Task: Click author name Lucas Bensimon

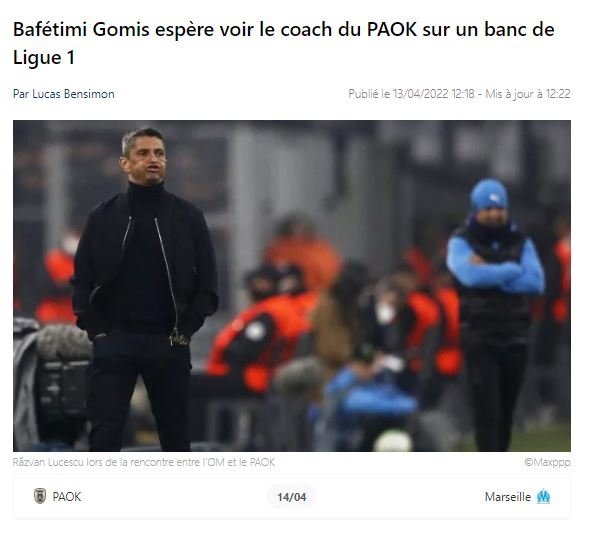Action: [x=73, y=94]
